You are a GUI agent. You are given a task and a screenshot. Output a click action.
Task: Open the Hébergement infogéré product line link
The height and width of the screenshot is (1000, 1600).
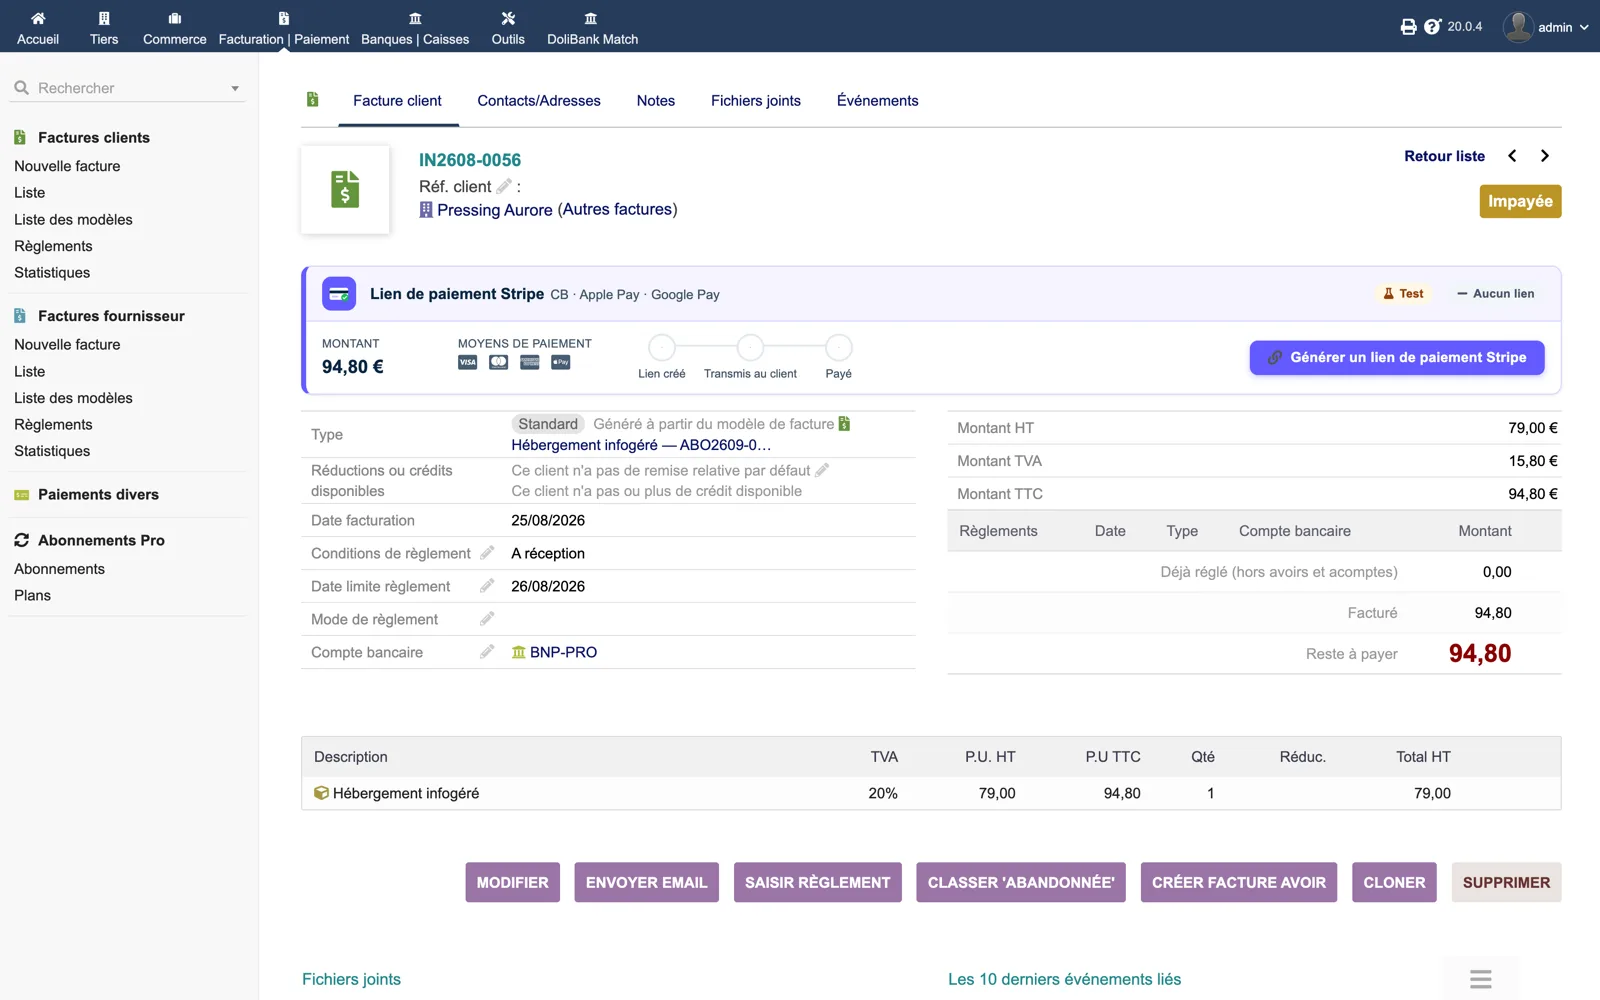click(406, 793)
